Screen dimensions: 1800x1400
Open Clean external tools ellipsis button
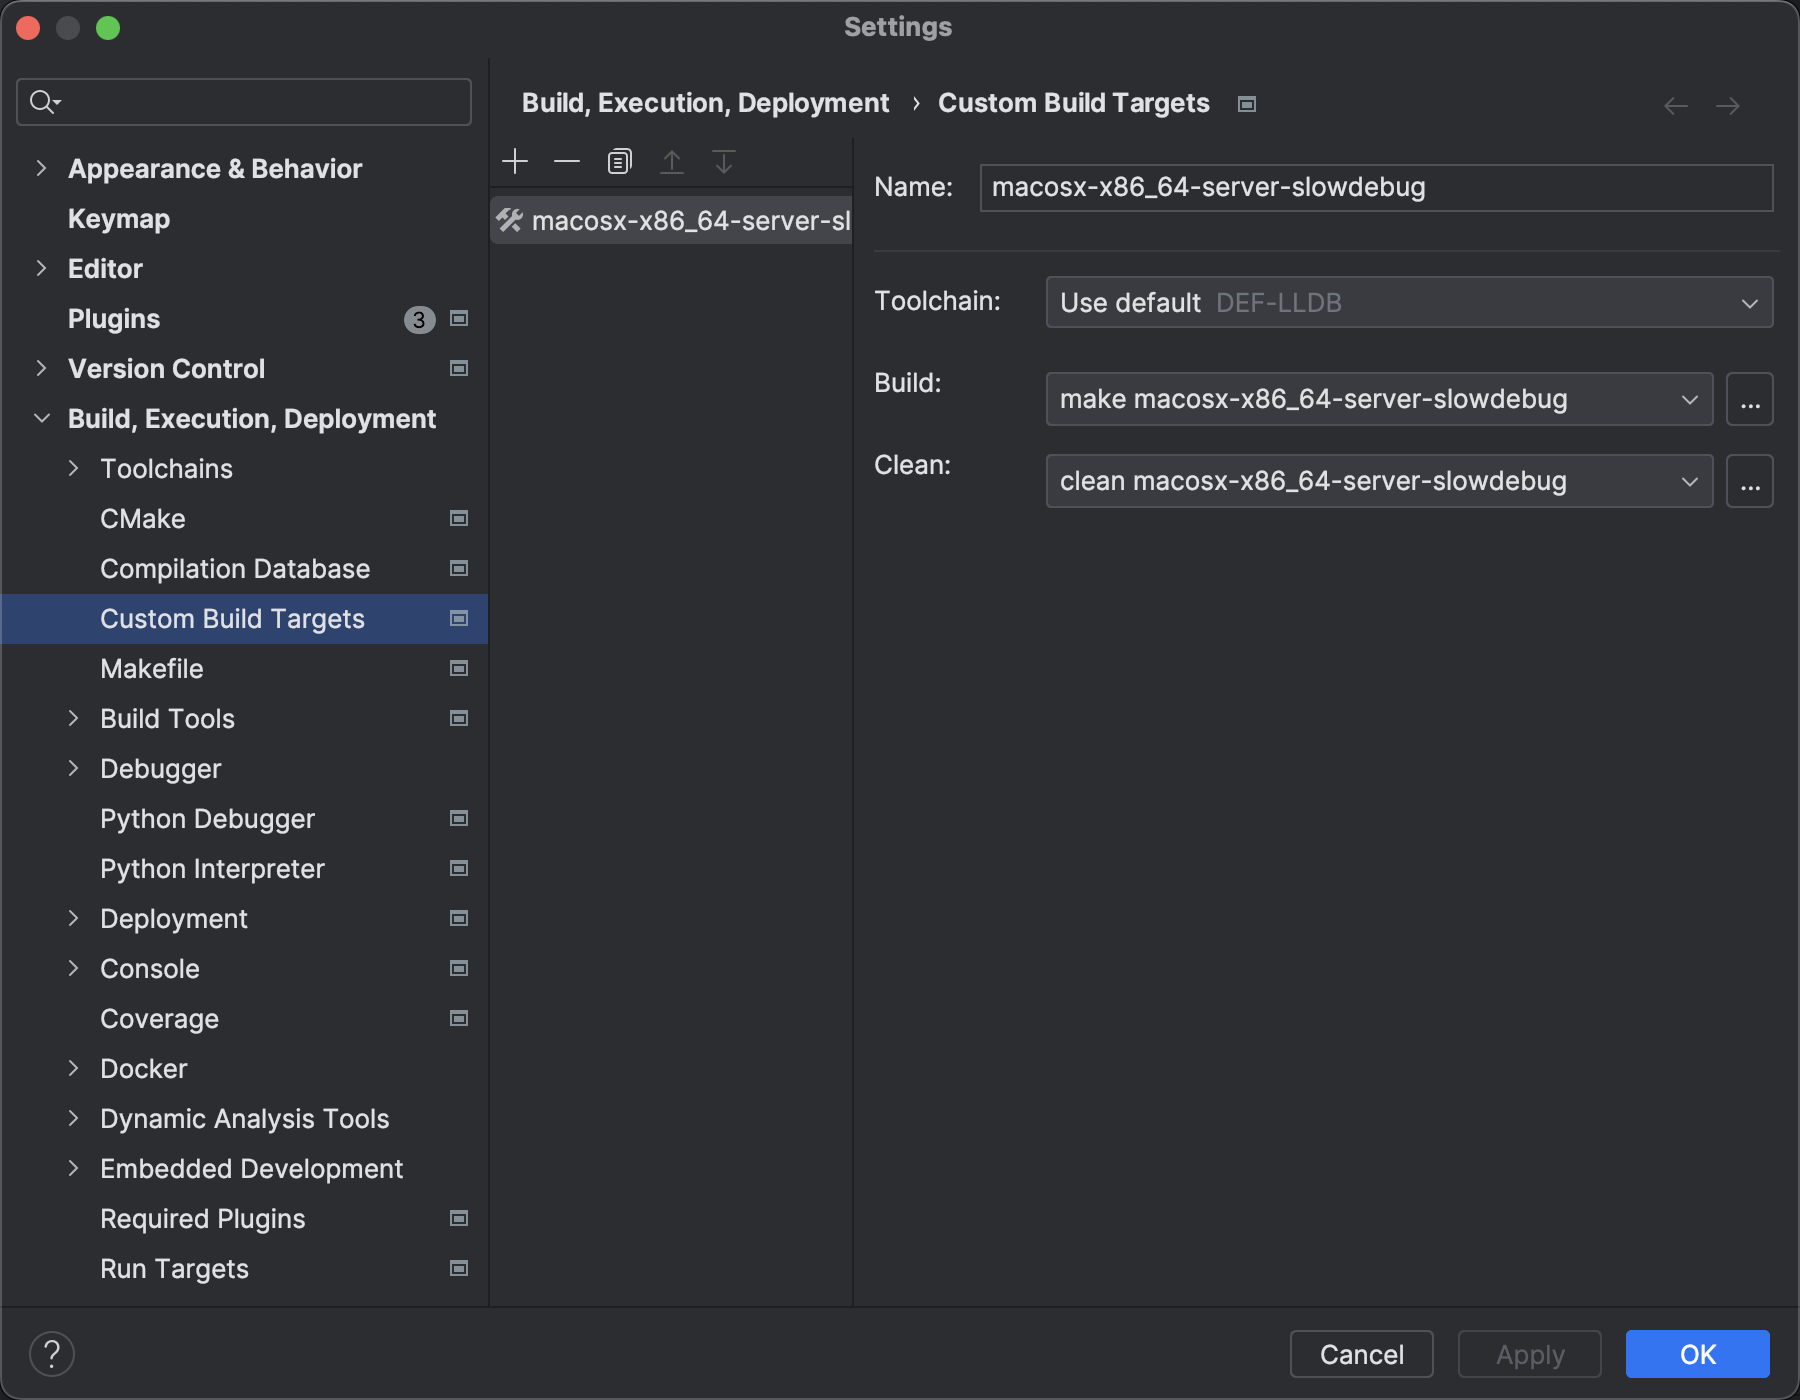click(x=1749, y=482)
